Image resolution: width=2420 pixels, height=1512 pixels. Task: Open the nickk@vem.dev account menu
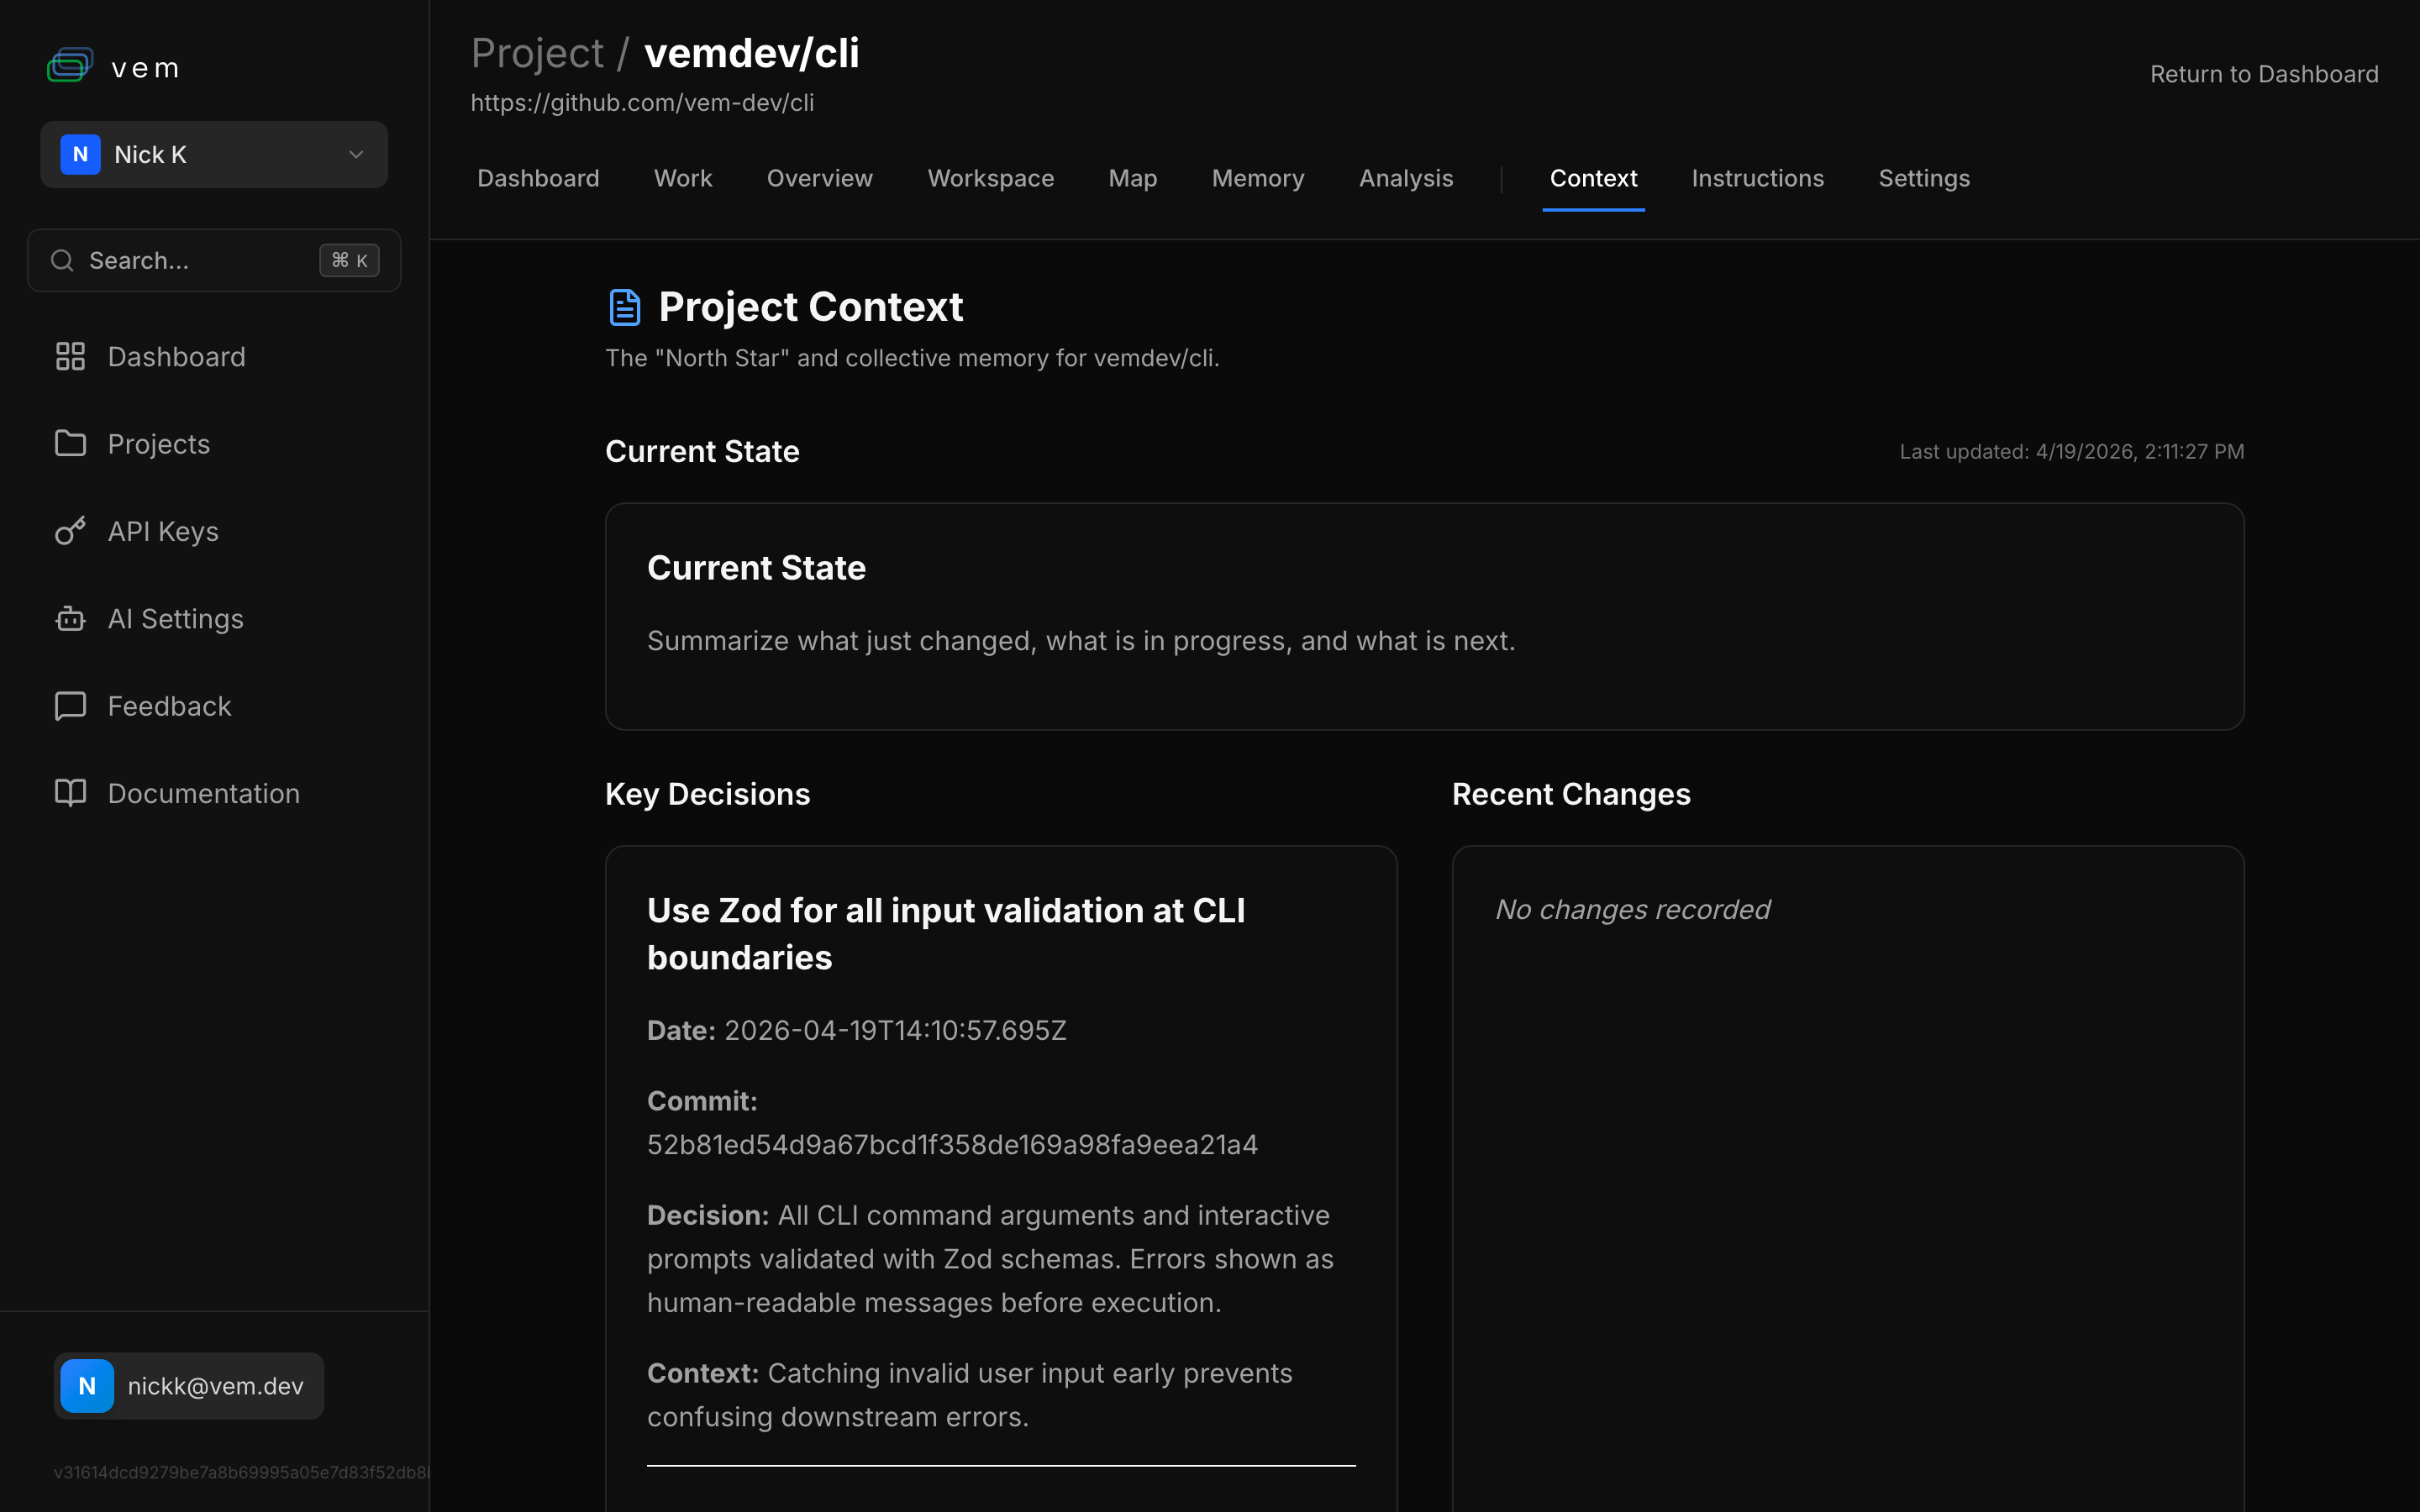tap(189, 1386)
